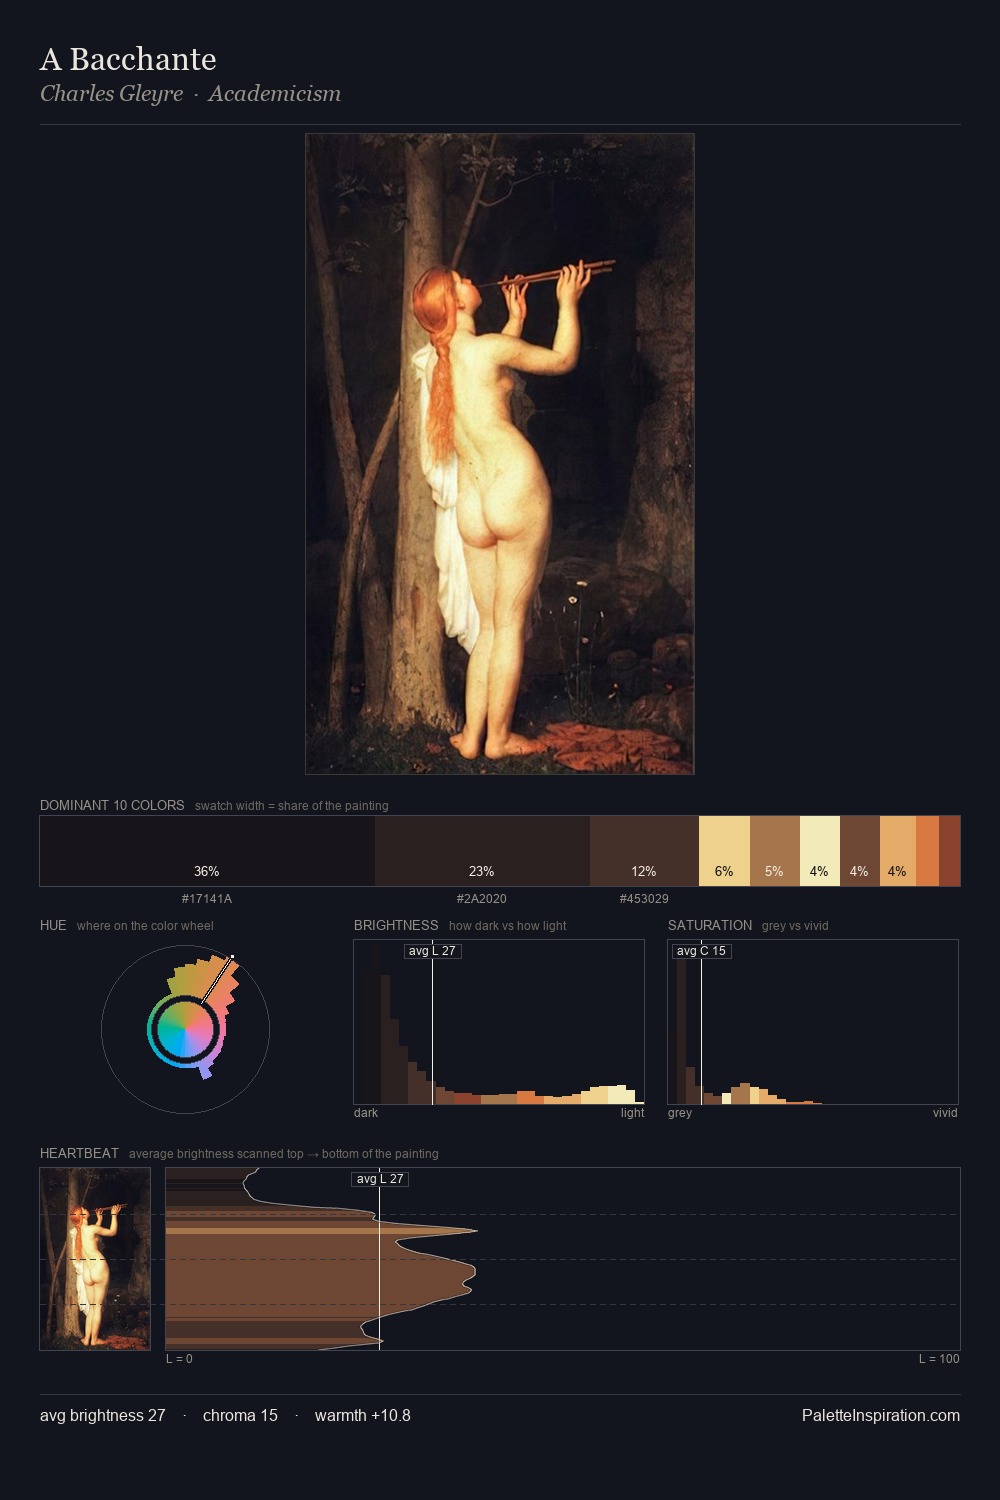
Task: Click the PaletteInspiration.com link
Action: [881, 1415]
